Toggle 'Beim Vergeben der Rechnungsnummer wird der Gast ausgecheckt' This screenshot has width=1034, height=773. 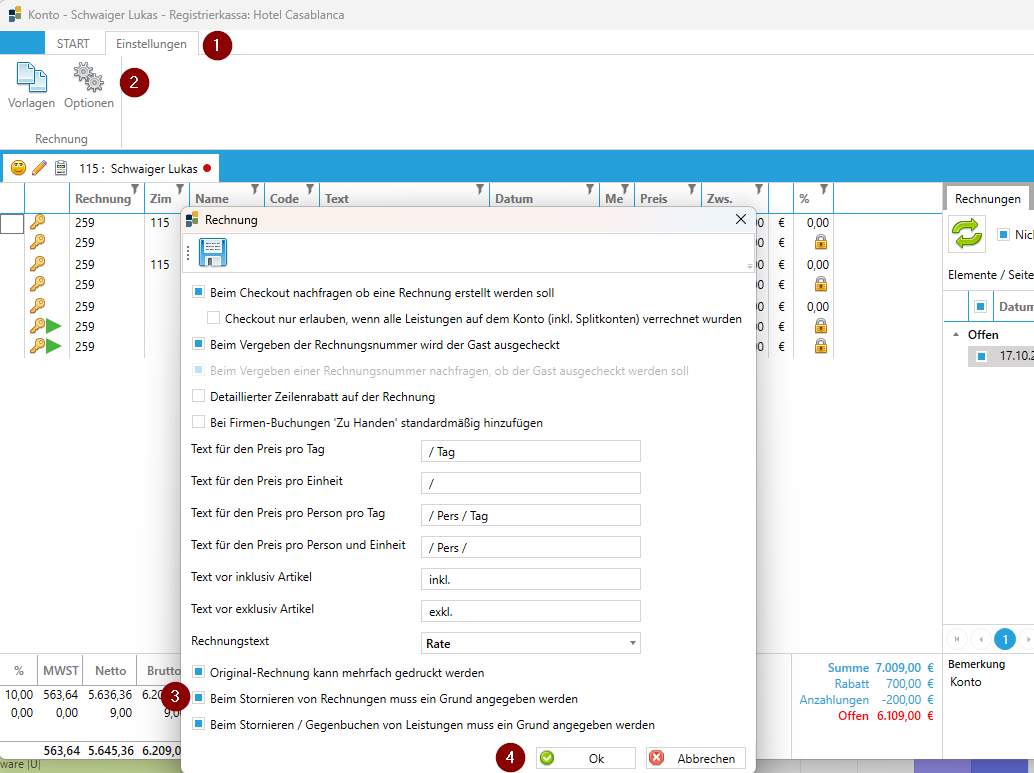198,344
